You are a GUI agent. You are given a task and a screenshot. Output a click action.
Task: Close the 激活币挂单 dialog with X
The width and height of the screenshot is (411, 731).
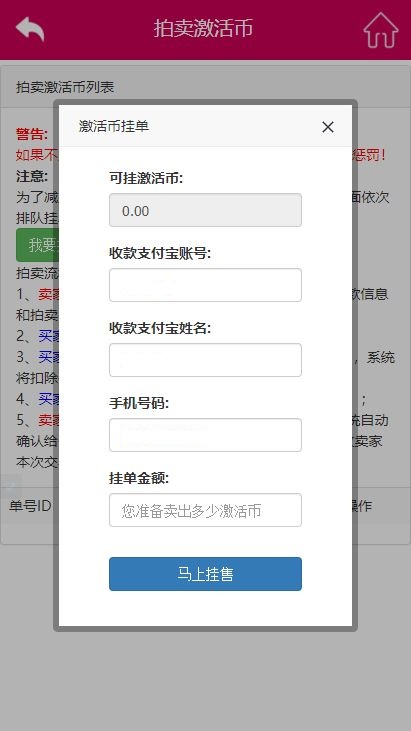[328, 127]
